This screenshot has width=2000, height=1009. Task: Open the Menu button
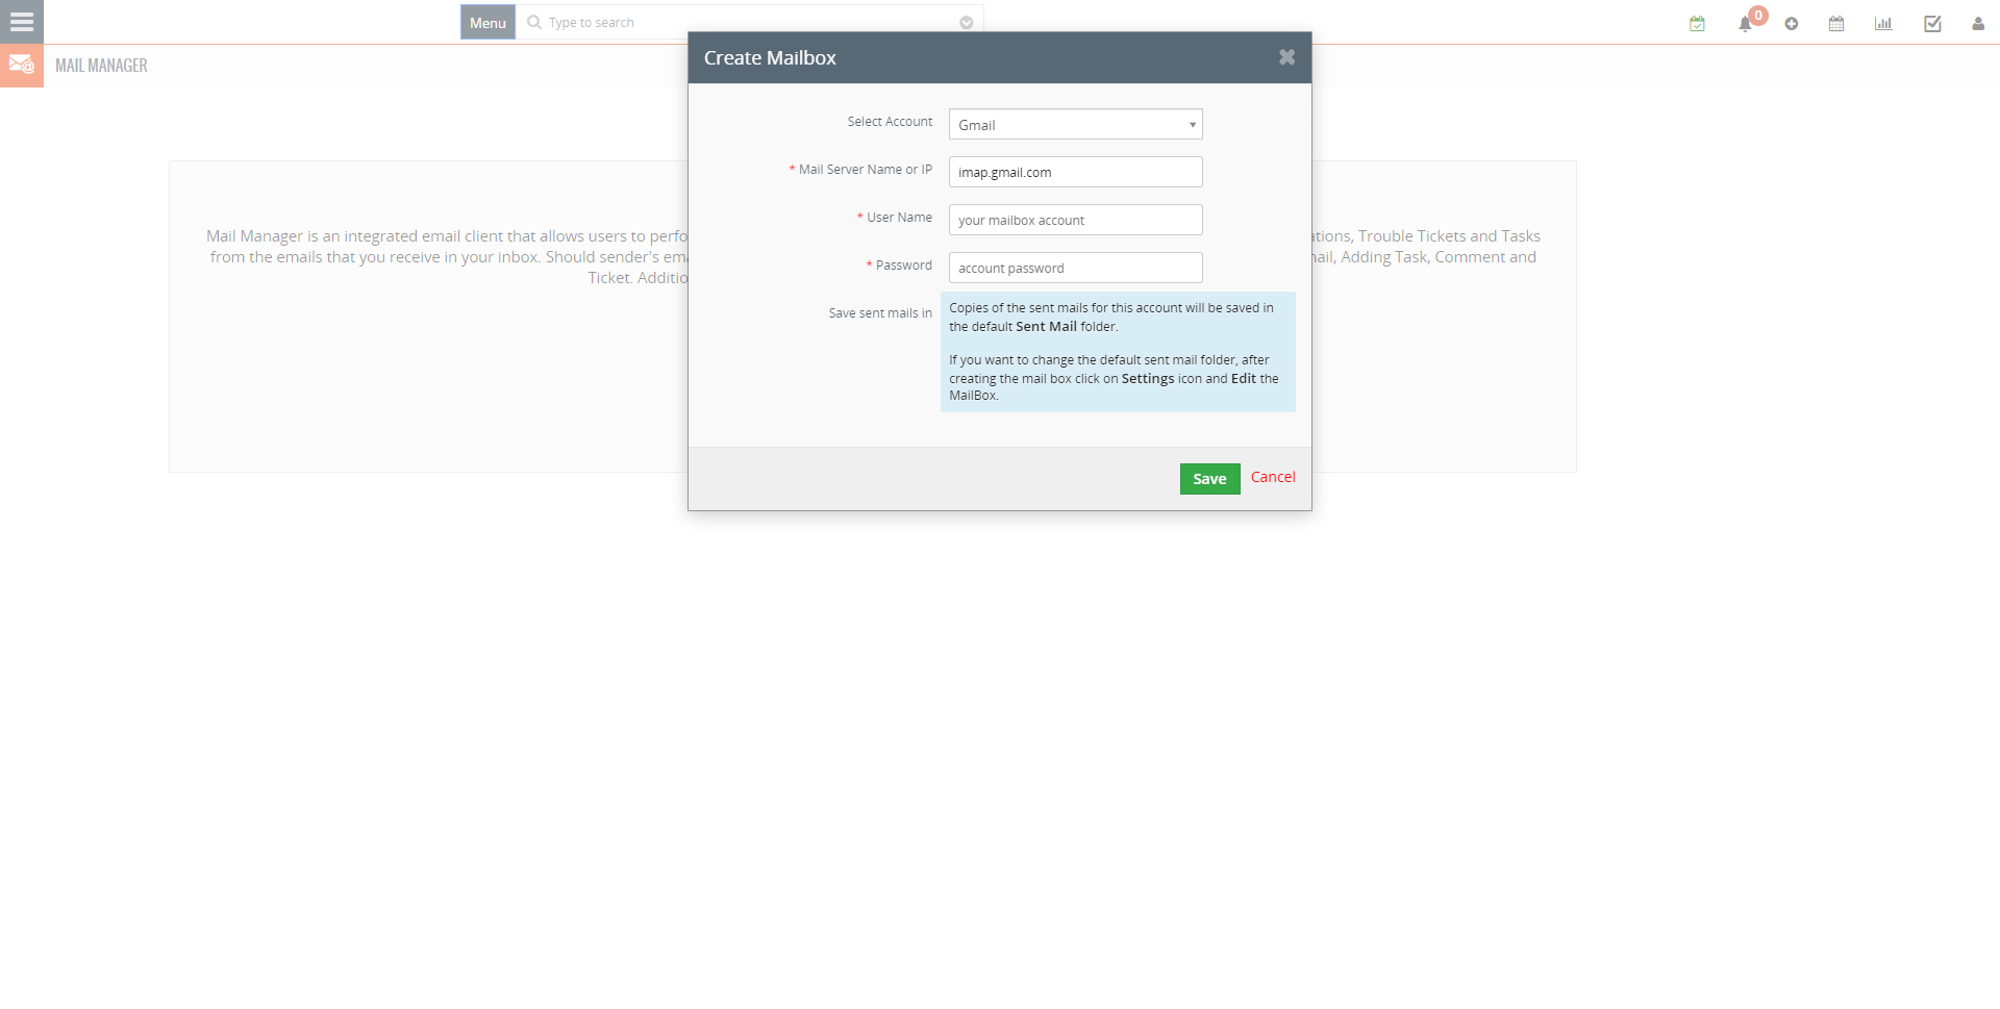[x=488, y=22]
